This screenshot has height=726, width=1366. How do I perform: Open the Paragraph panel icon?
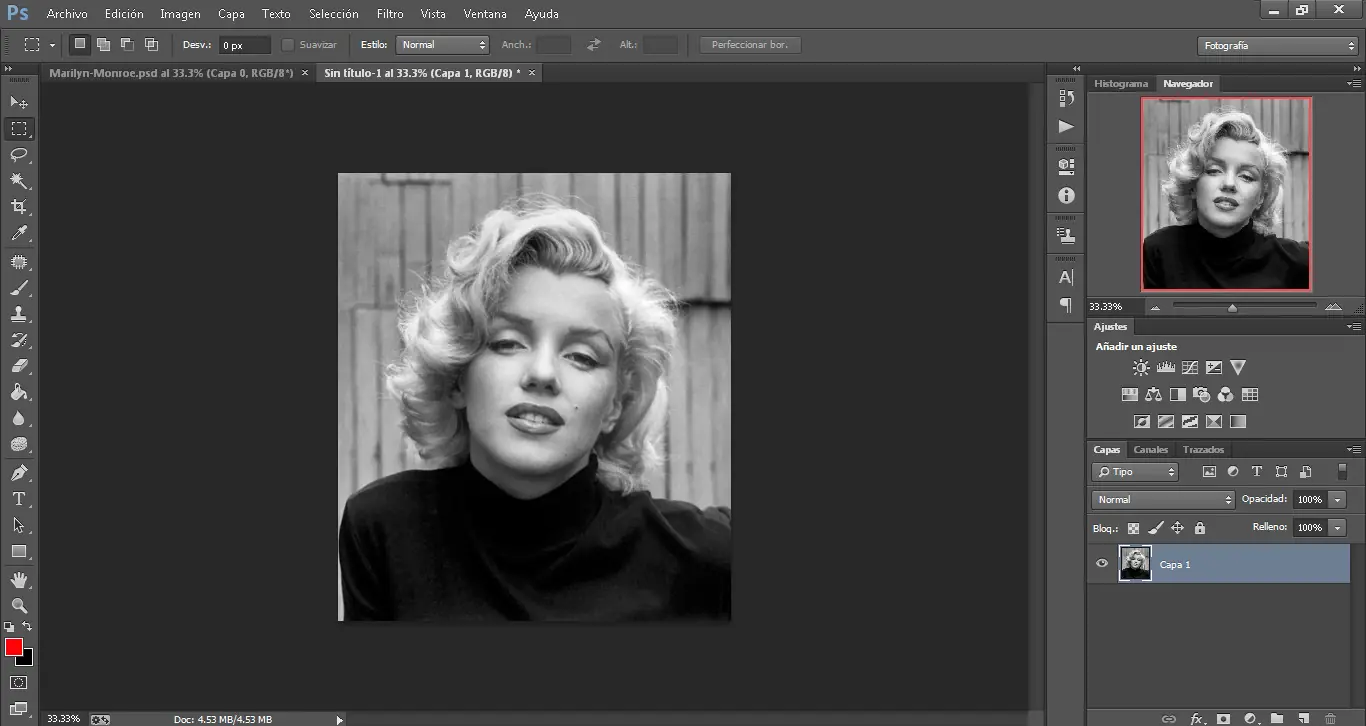(1066, 305)
